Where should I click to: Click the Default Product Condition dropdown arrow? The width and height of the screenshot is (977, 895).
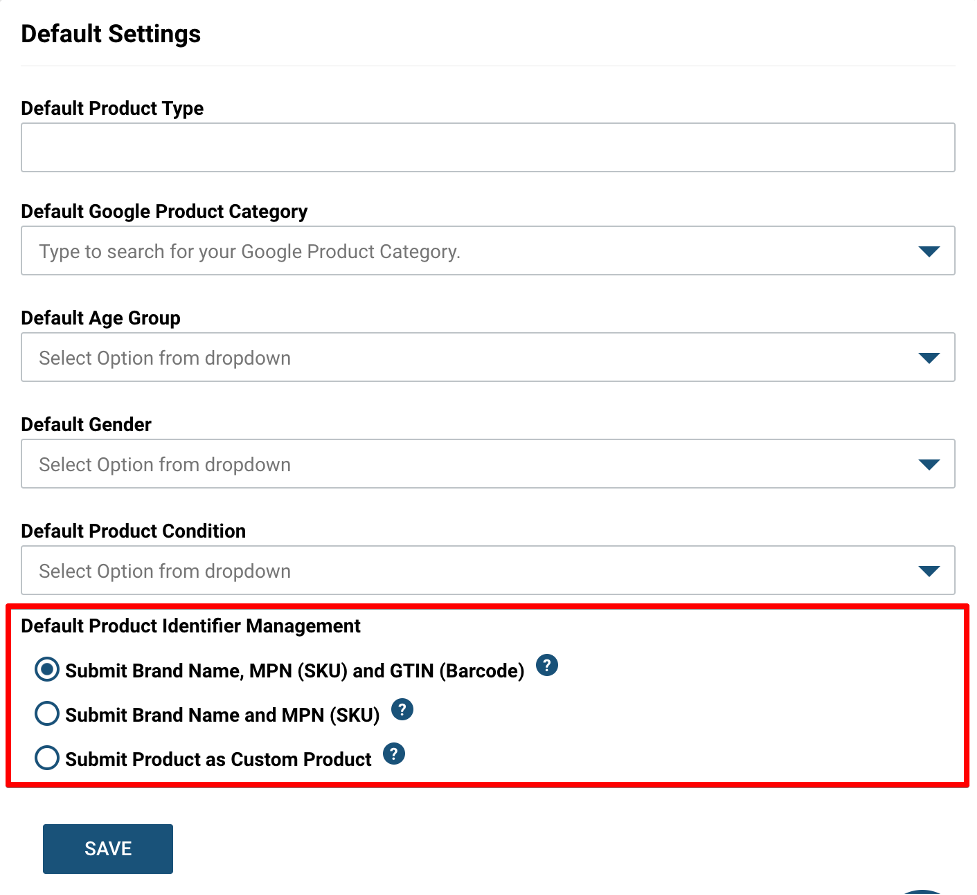(x=928, y=571)
